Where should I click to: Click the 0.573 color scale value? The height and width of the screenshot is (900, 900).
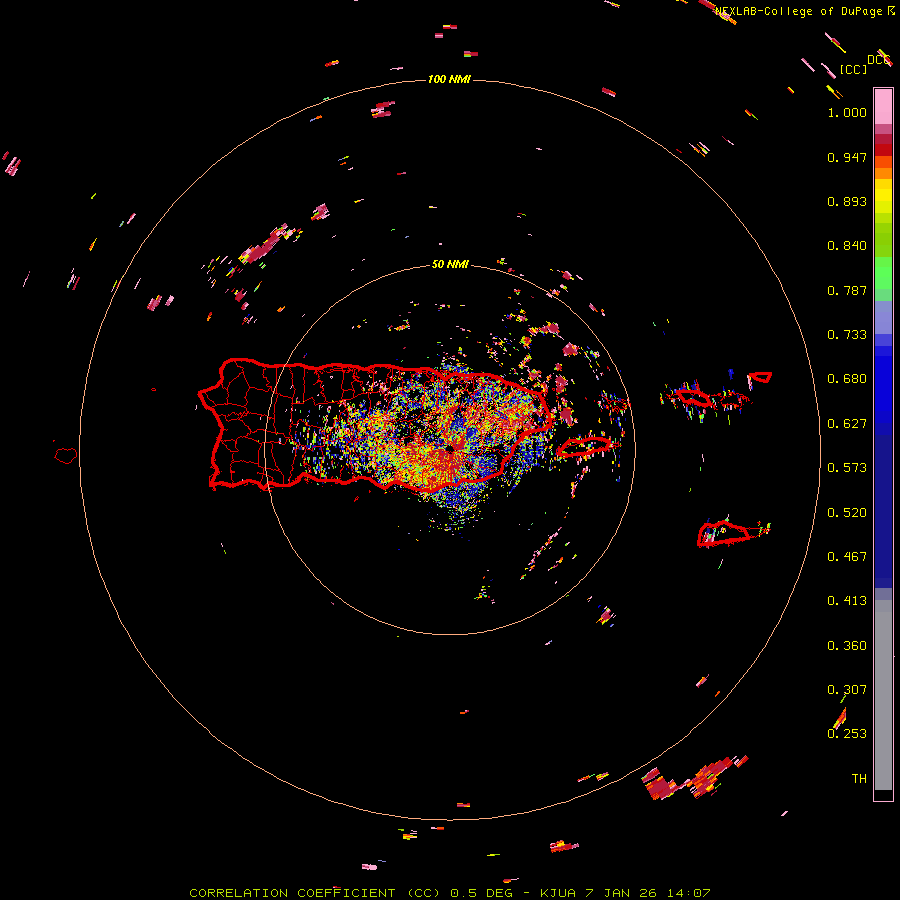tap(847, 468)
